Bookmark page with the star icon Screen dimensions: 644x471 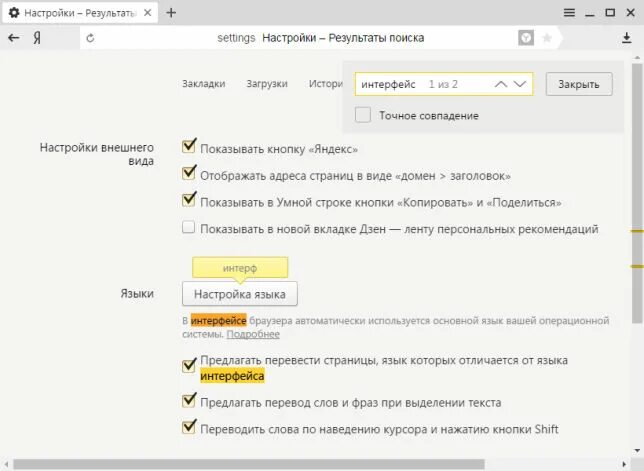pos(547,38)
